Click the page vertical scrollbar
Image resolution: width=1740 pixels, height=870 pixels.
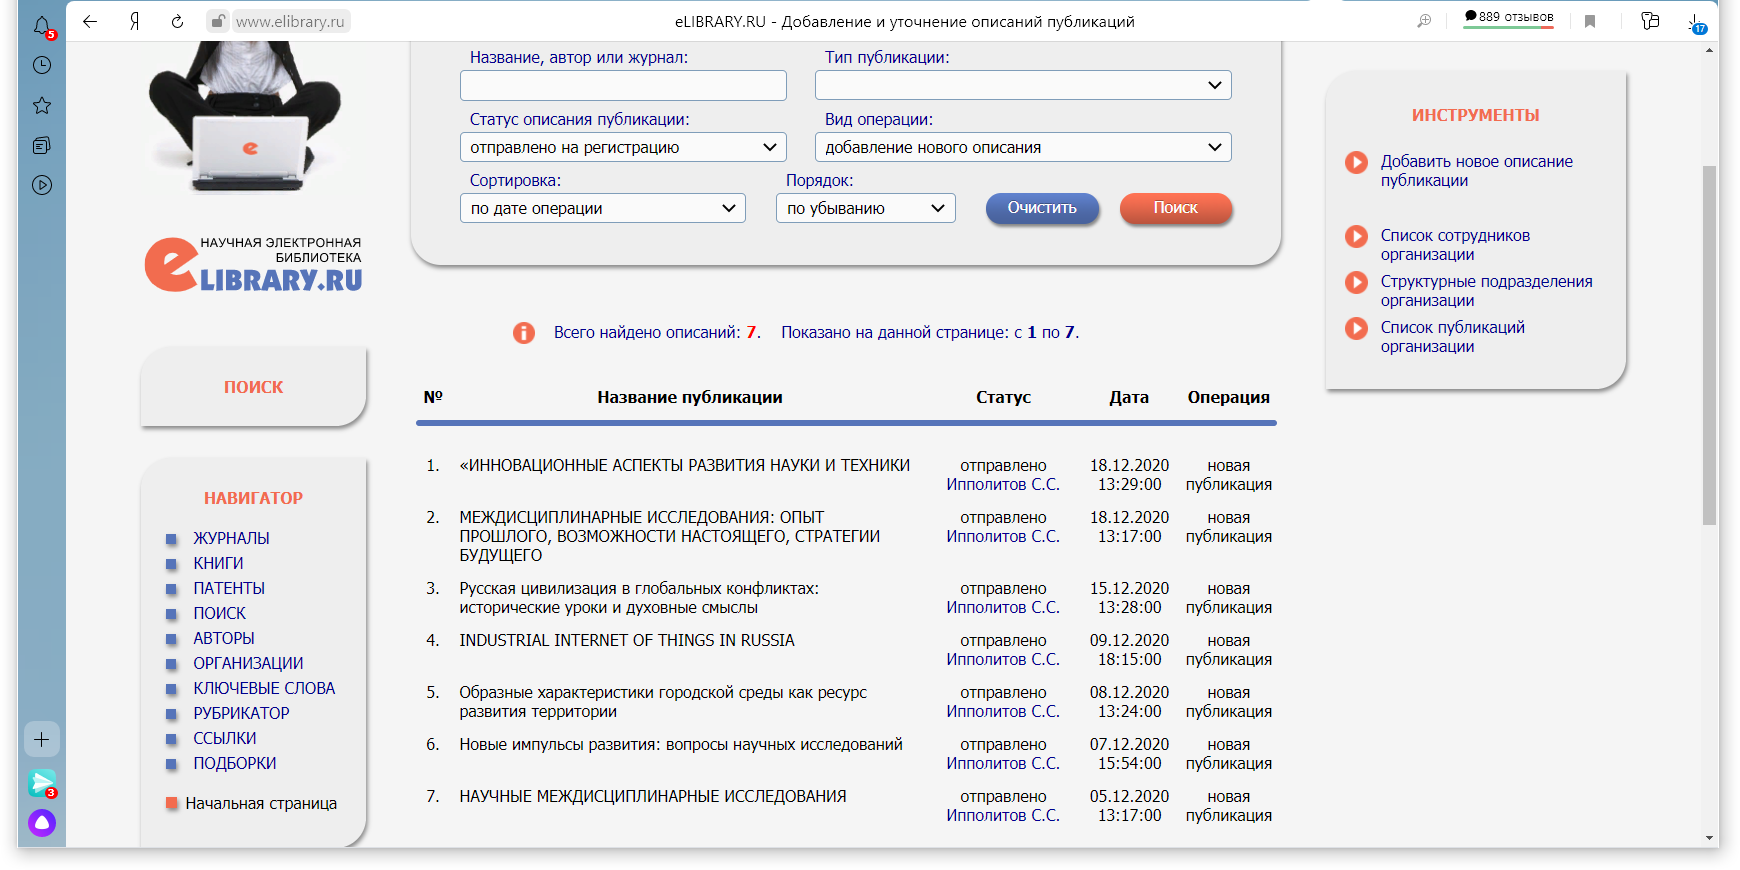(x=1709, y=345)
